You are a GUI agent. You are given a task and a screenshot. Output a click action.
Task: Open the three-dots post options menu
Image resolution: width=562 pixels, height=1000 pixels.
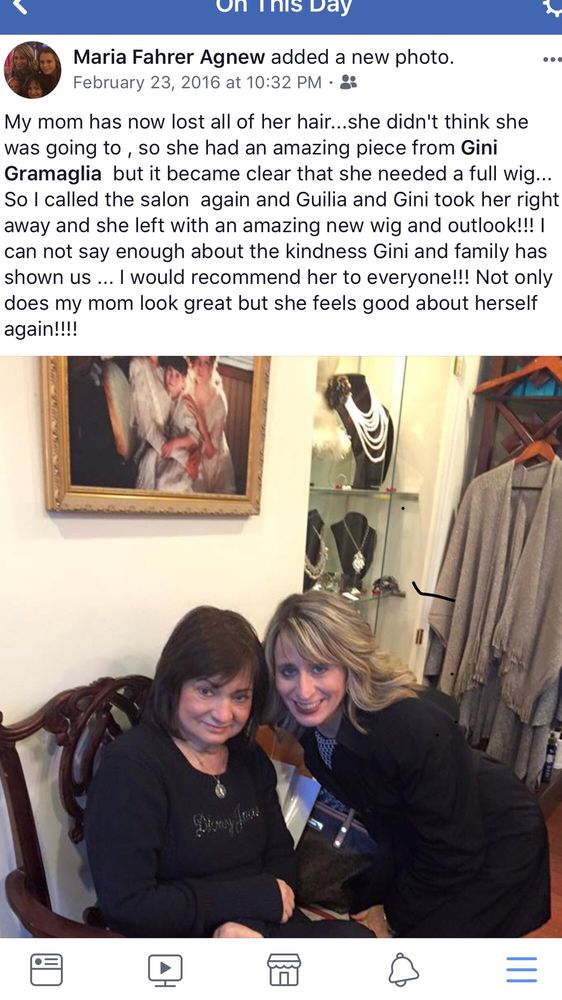point(552,60)
